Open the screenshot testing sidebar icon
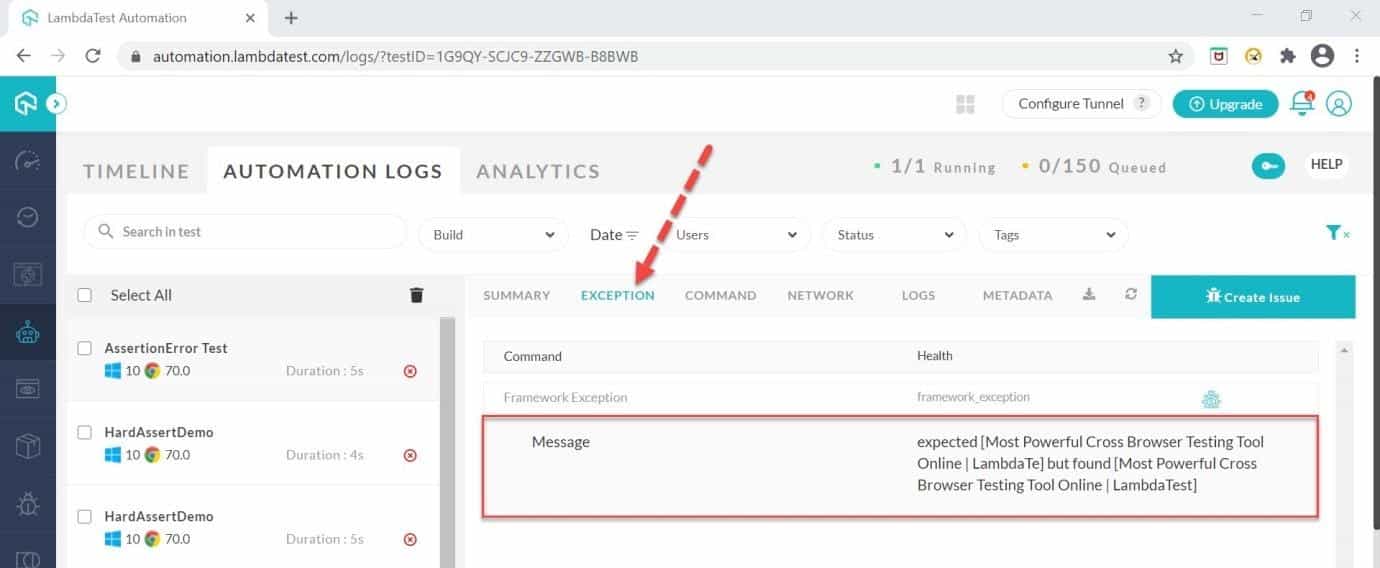 (x=28, y=274)
